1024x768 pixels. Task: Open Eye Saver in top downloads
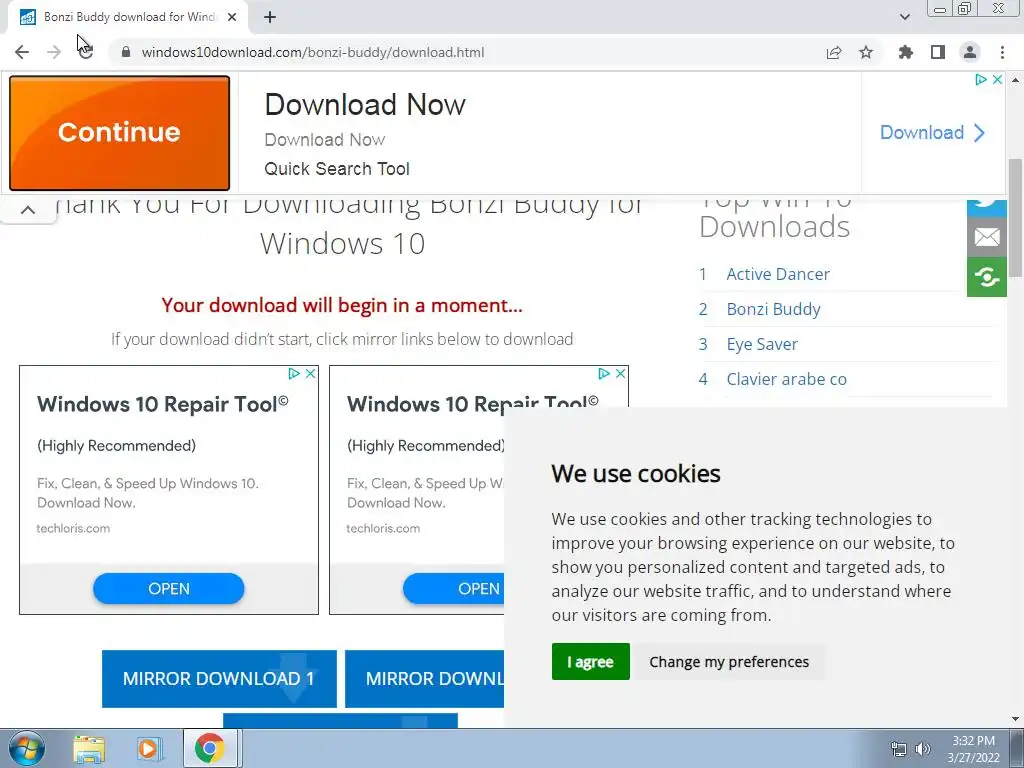coord(762,344)
